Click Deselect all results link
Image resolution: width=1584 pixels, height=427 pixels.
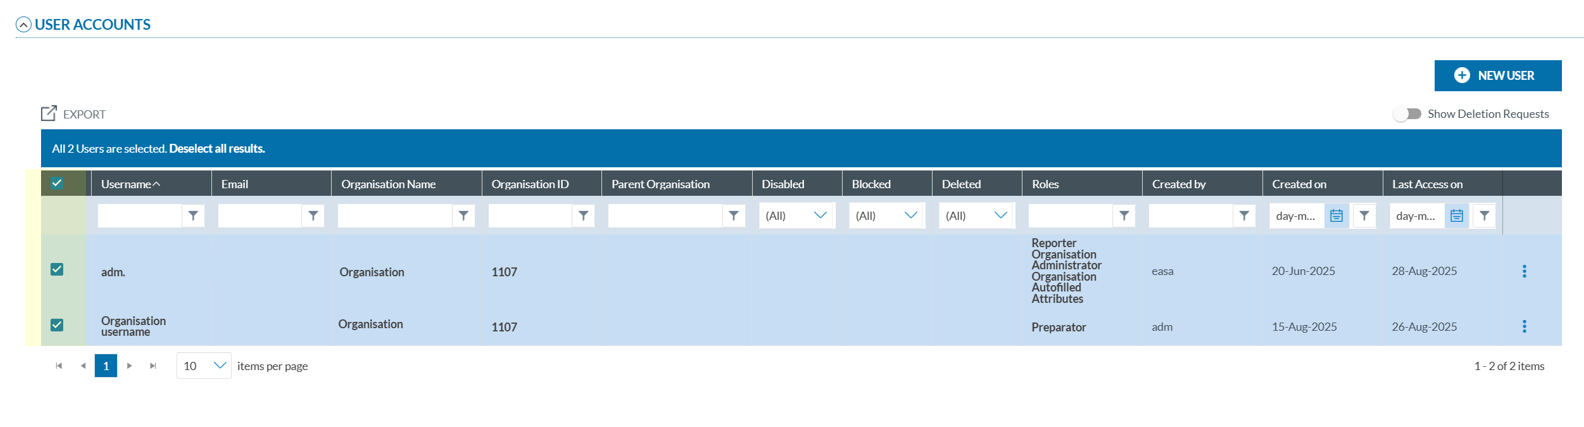point(217,149)
